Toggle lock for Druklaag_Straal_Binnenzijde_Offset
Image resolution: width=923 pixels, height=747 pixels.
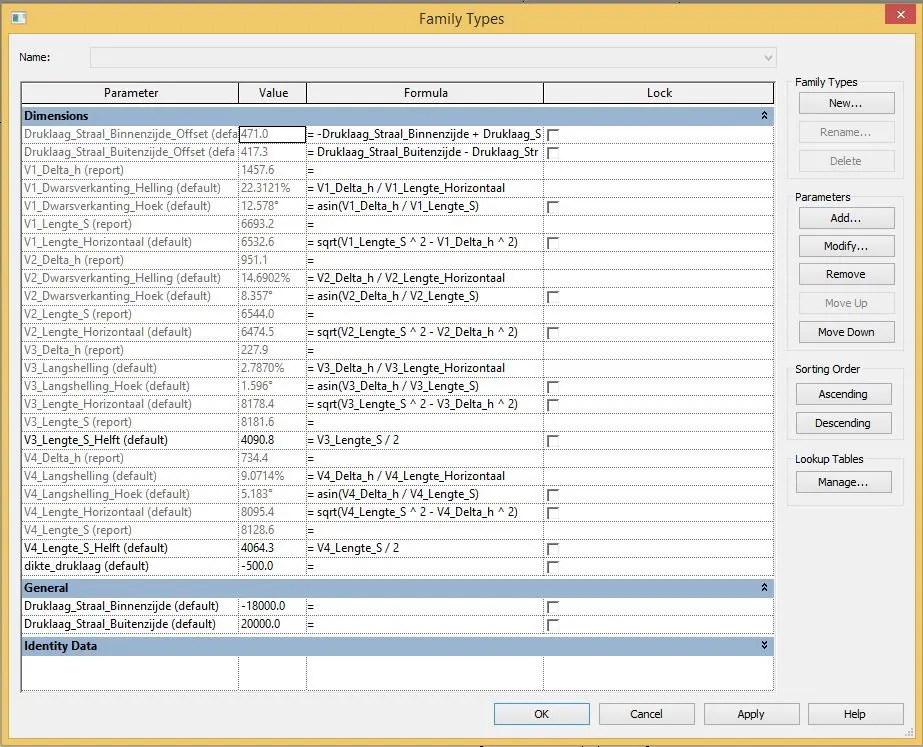pos(553,135)
